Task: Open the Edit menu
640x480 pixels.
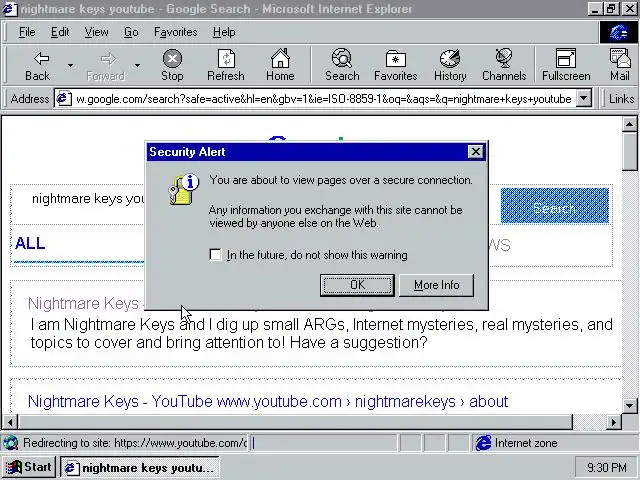Action: click(x=60, y=32)
